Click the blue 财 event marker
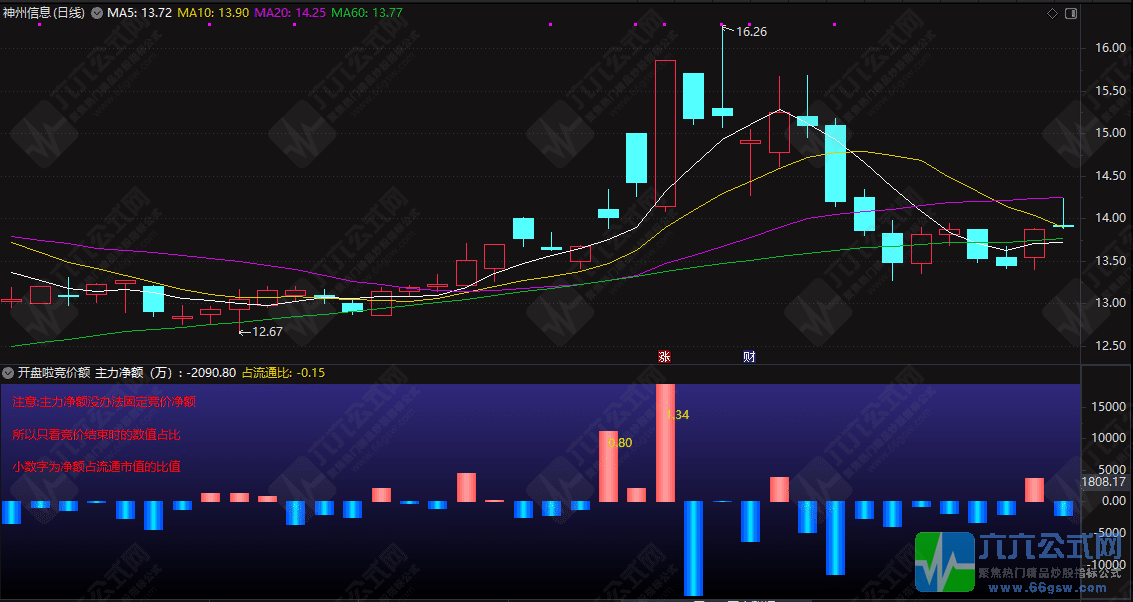The width and height of the screenshot is (1133, 602). [x=749, y=356]
